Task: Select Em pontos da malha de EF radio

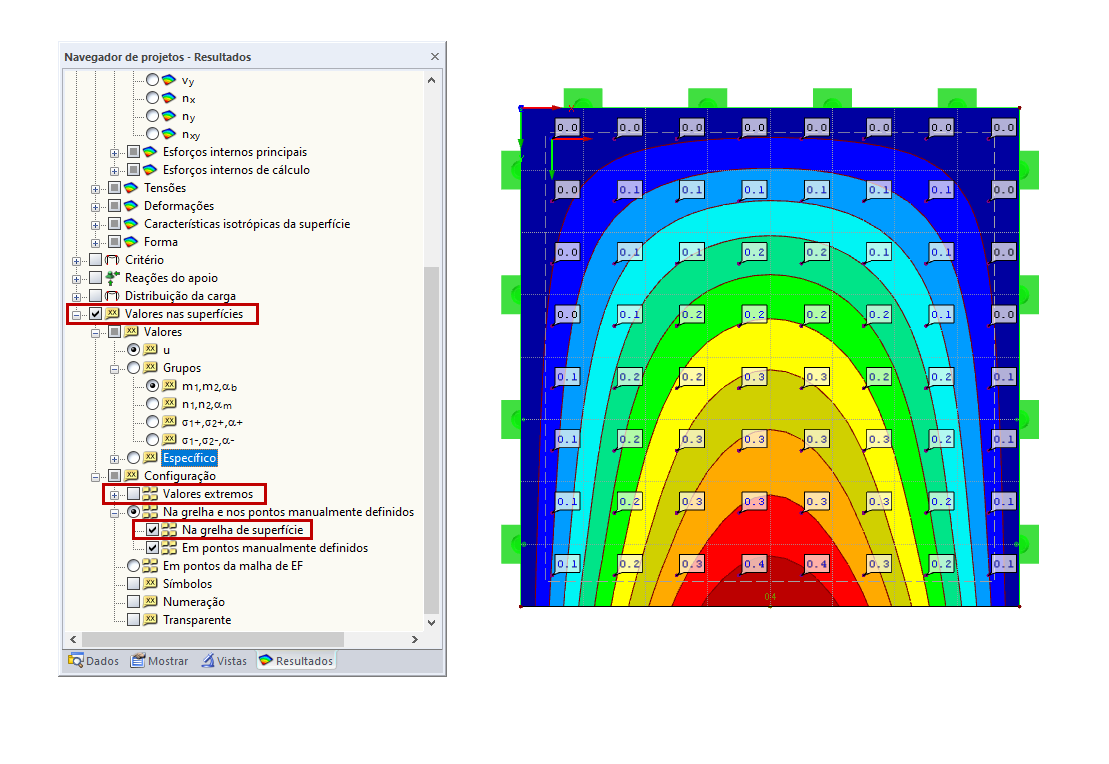Action: tap(134, 566)
